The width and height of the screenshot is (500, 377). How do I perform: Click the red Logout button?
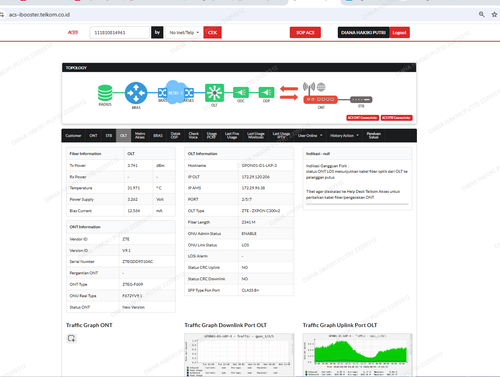click(399, 33)
